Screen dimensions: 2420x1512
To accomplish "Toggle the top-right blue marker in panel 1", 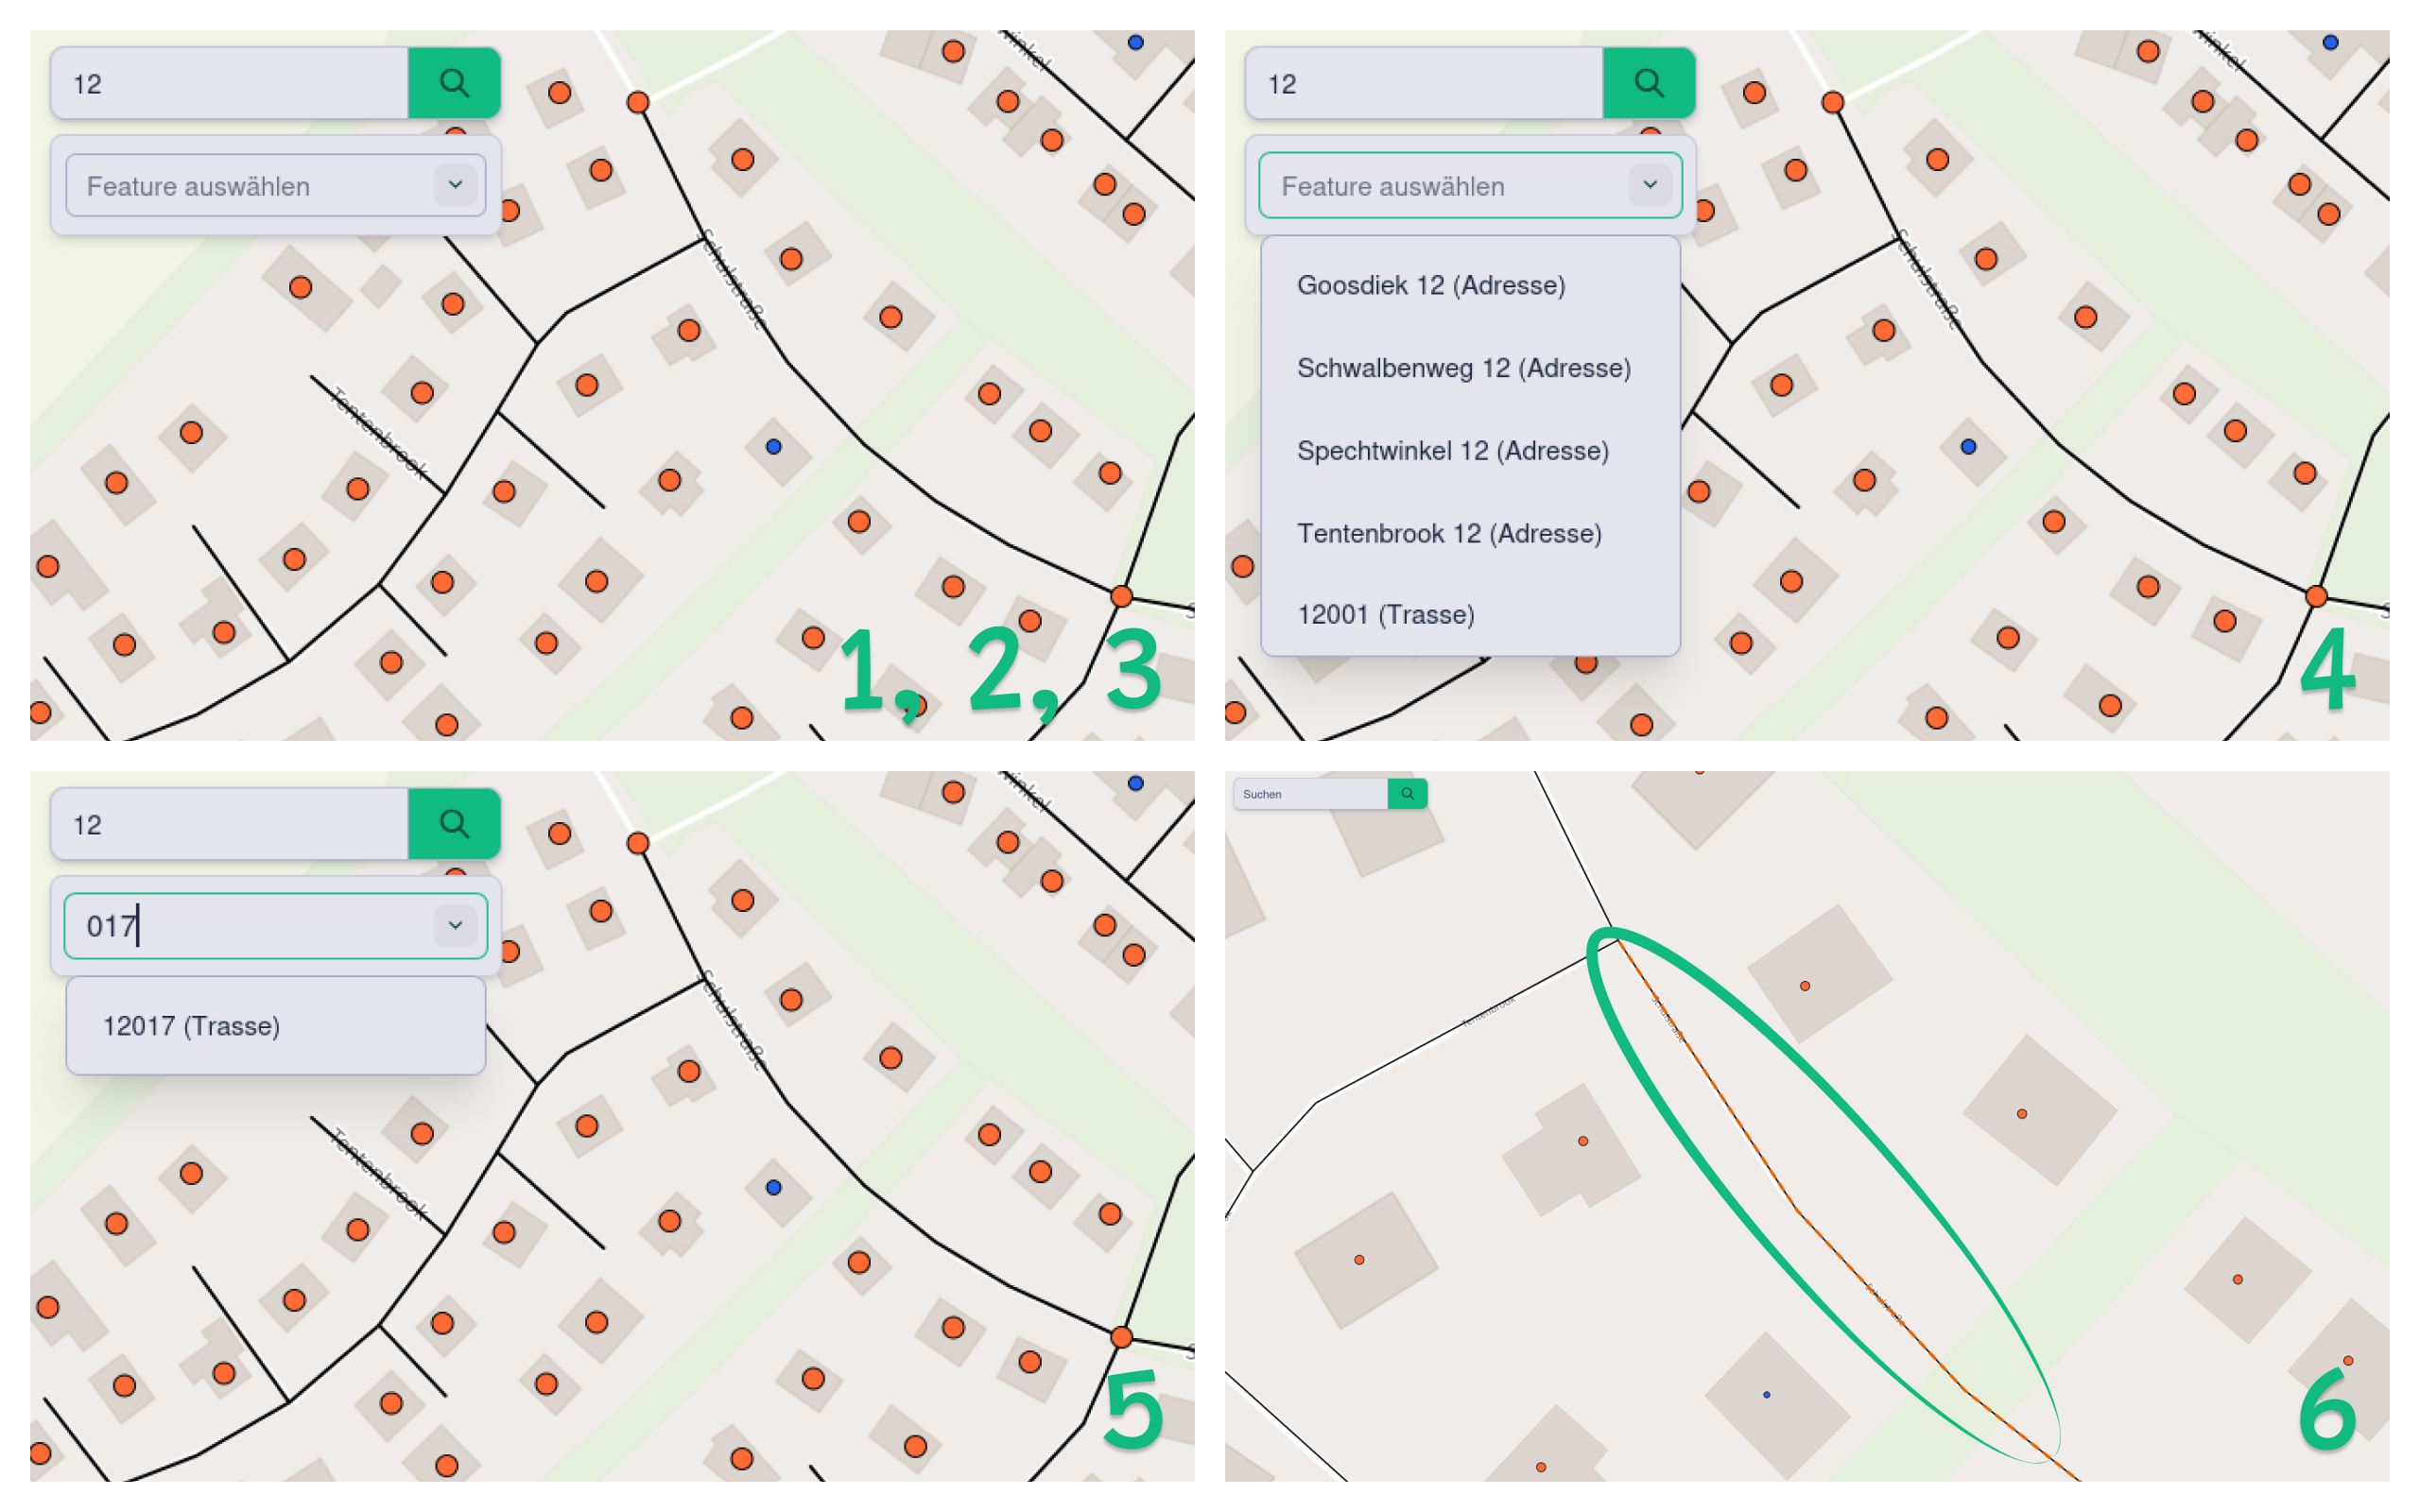I will coord(1135,41).
